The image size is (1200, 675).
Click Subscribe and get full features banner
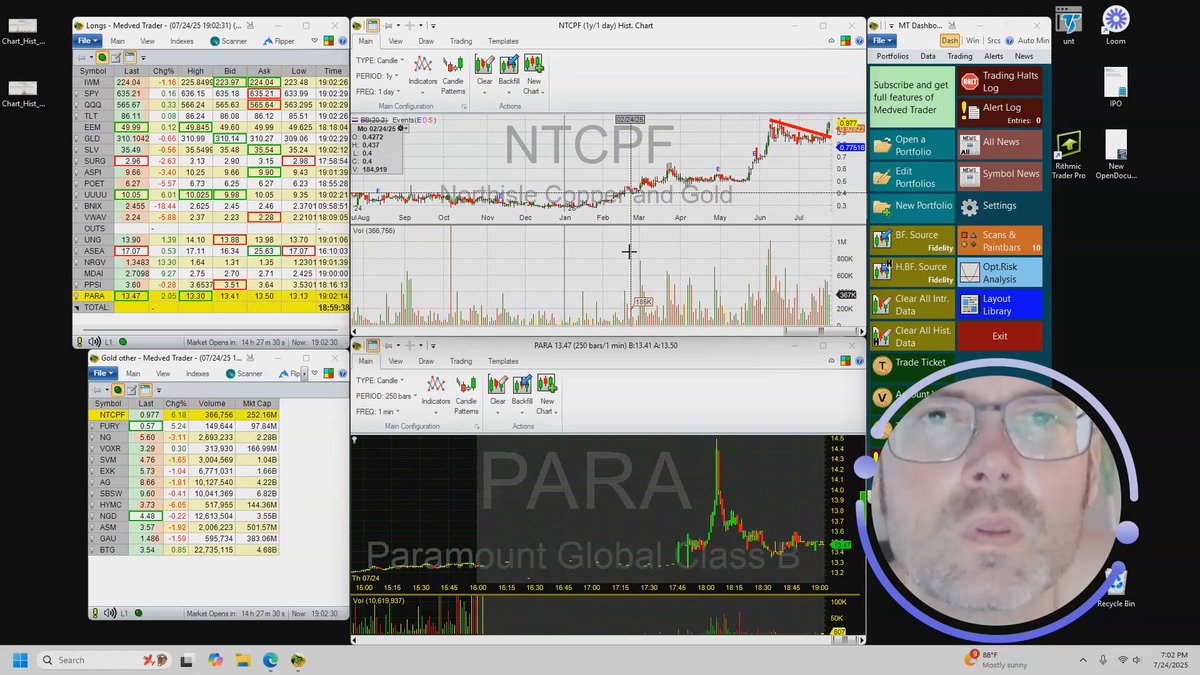(x=913, y=97)
